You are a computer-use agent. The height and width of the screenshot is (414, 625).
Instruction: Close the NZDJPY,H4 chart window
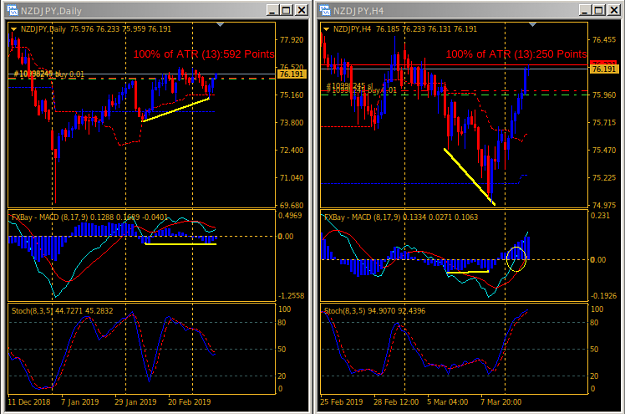click(614, 10)
